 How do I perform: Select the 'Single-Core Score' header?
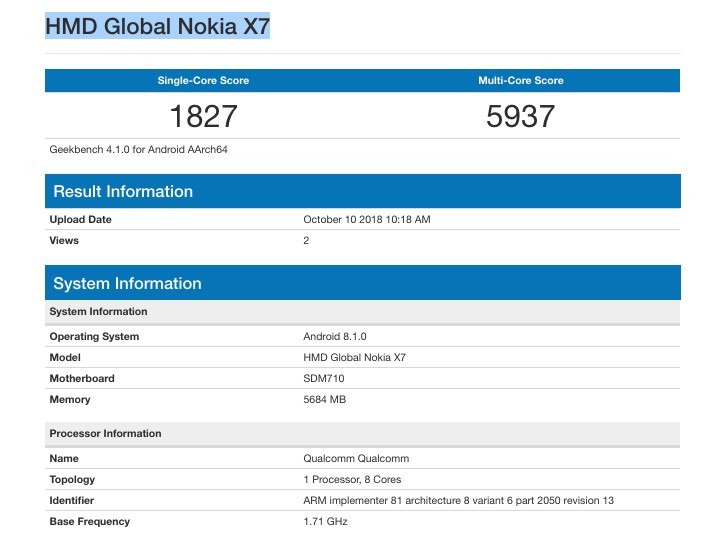[203, 80]
